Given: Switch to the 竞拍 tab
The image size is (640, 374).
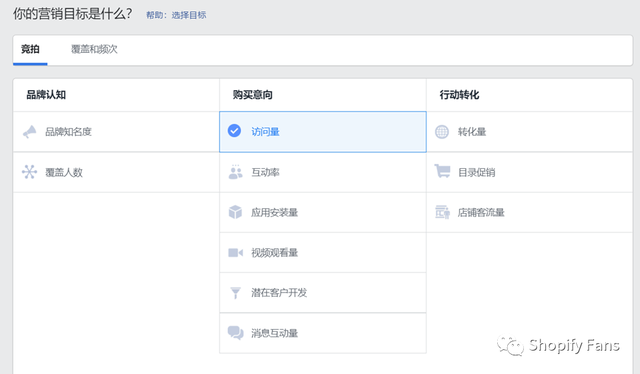Looking at the screenshot, I should (x=30, y=49).
